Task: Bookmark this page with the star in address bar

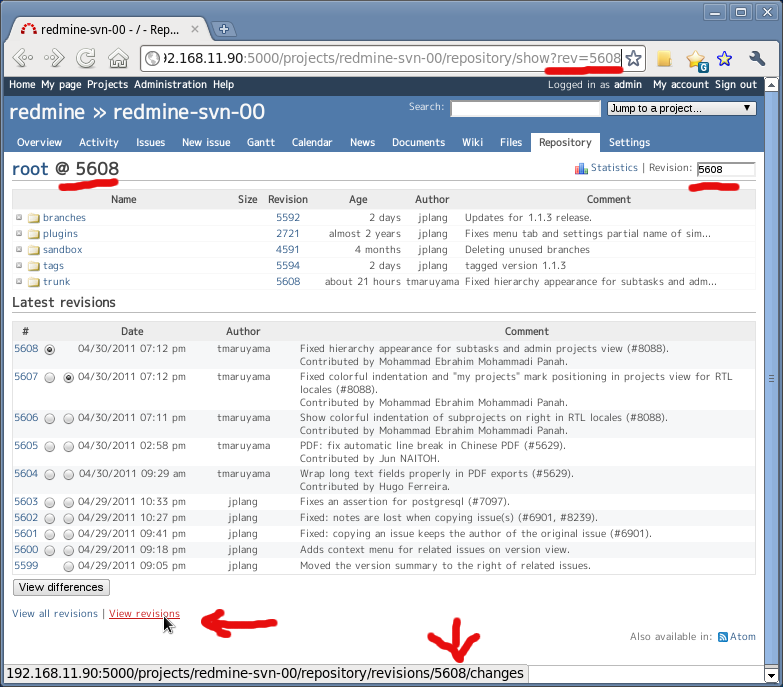Action: [x=633, y=58]
